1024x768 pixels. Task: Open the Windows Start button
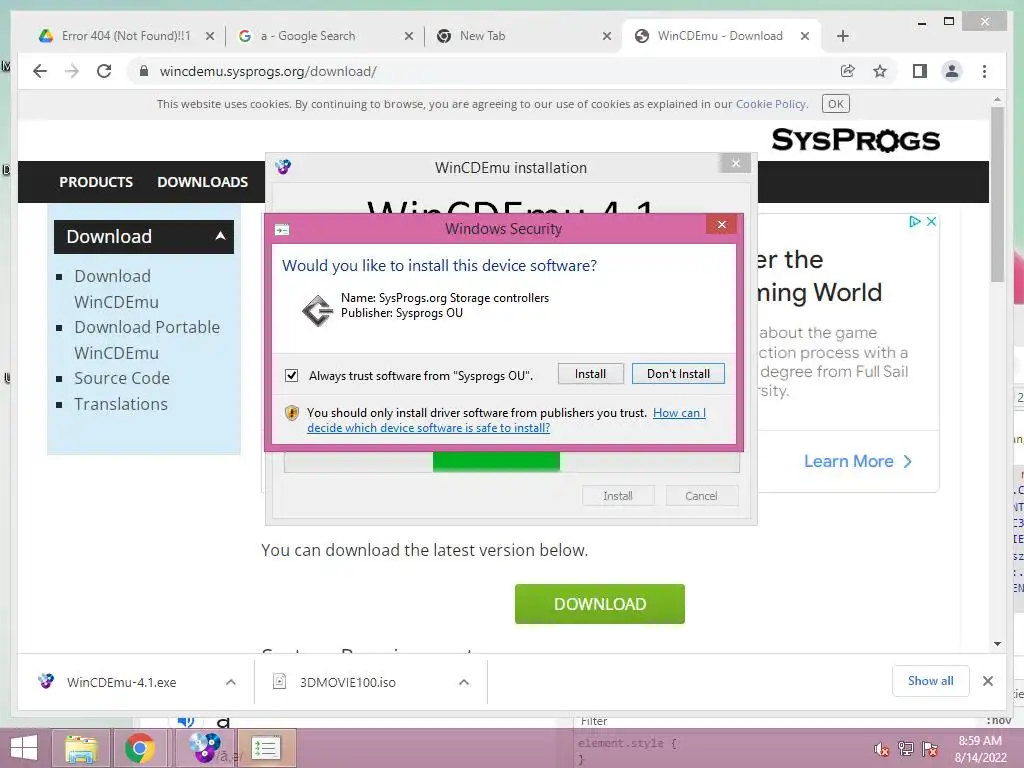click(x=24, y=748)
